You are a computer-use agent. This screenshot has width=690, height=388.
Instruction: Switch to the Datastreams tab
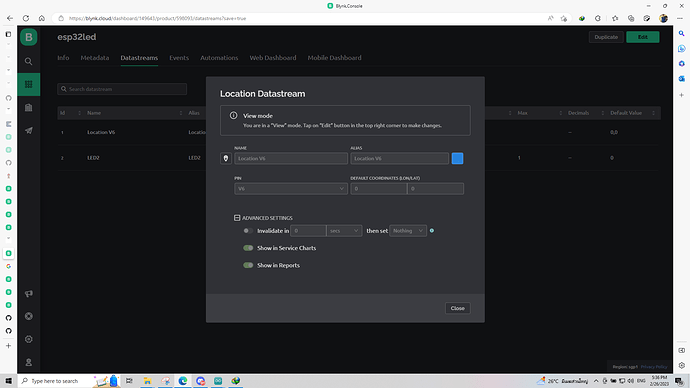(139, 58)
